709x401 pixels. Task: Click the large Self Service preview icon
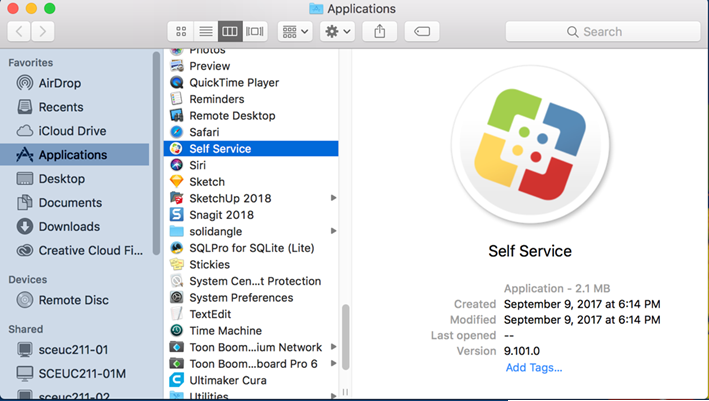click(530, 145)
